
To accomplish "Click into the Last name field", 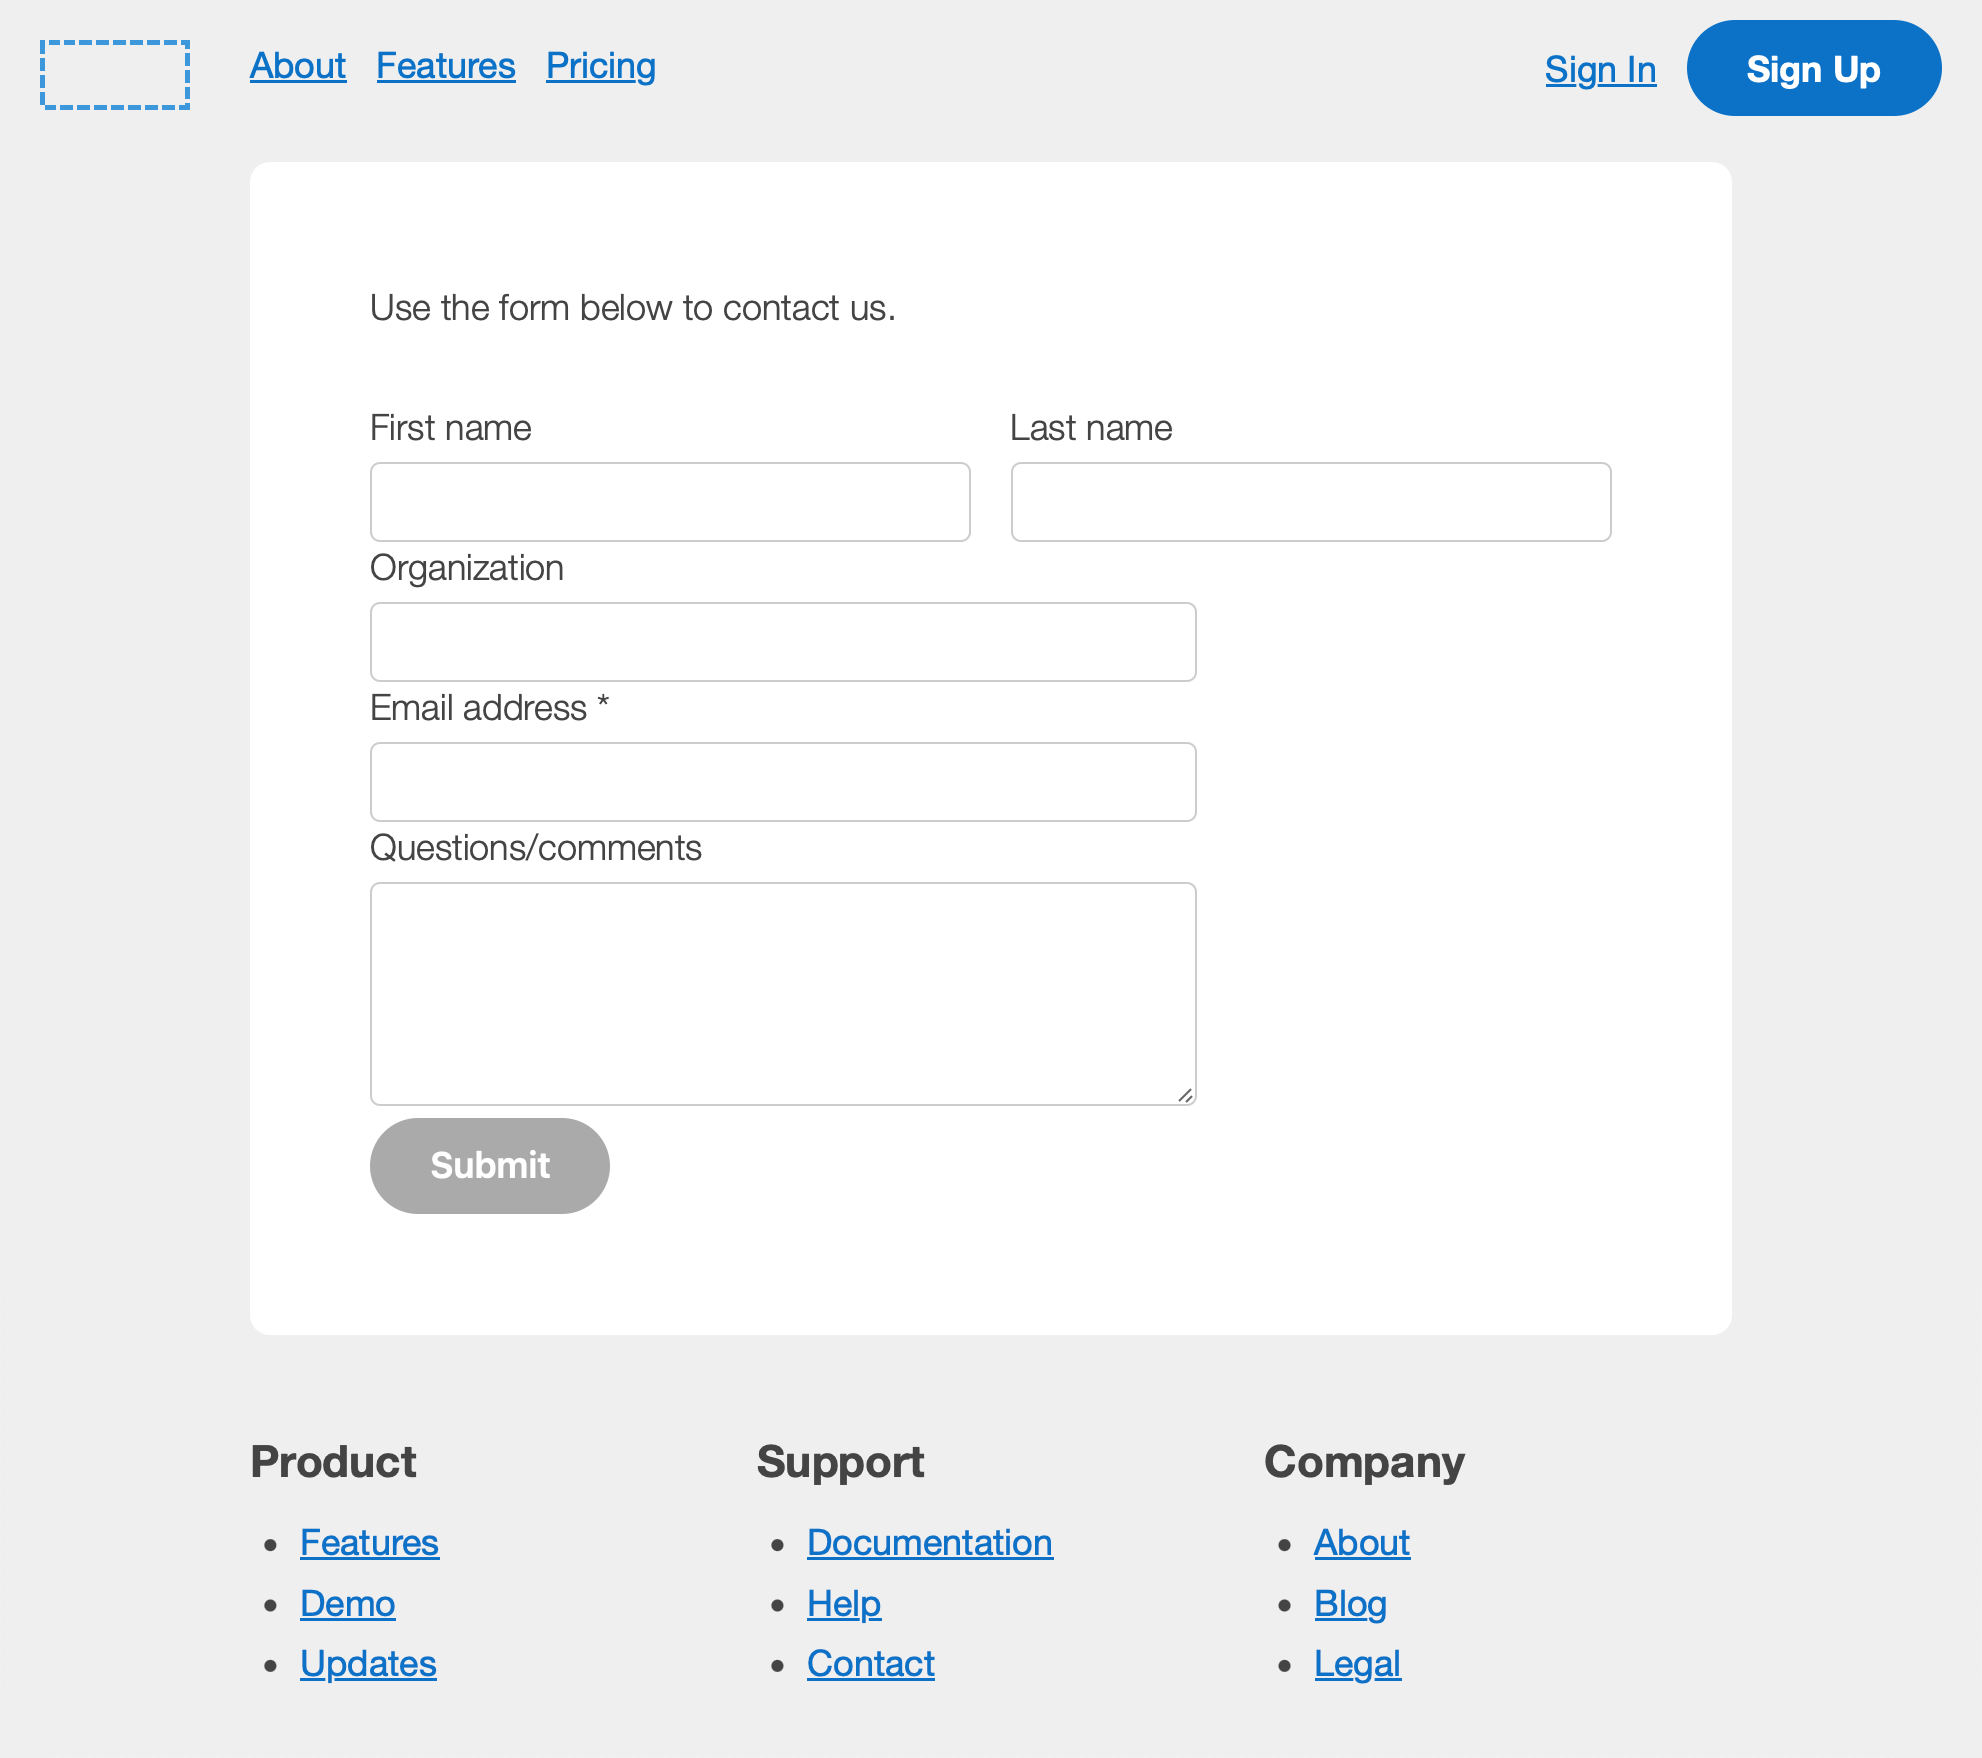I will (x=1310, y=502).
